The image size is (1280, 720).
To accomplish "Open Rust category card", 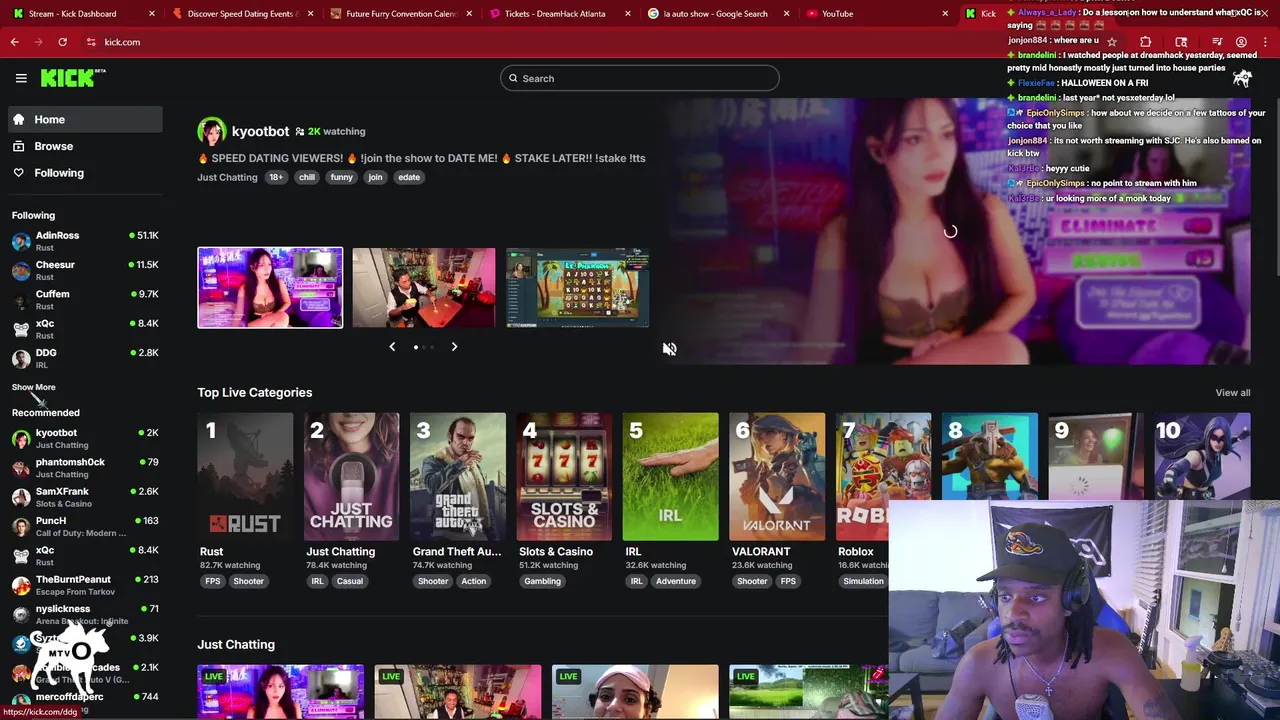I will [x=245, y=477].
